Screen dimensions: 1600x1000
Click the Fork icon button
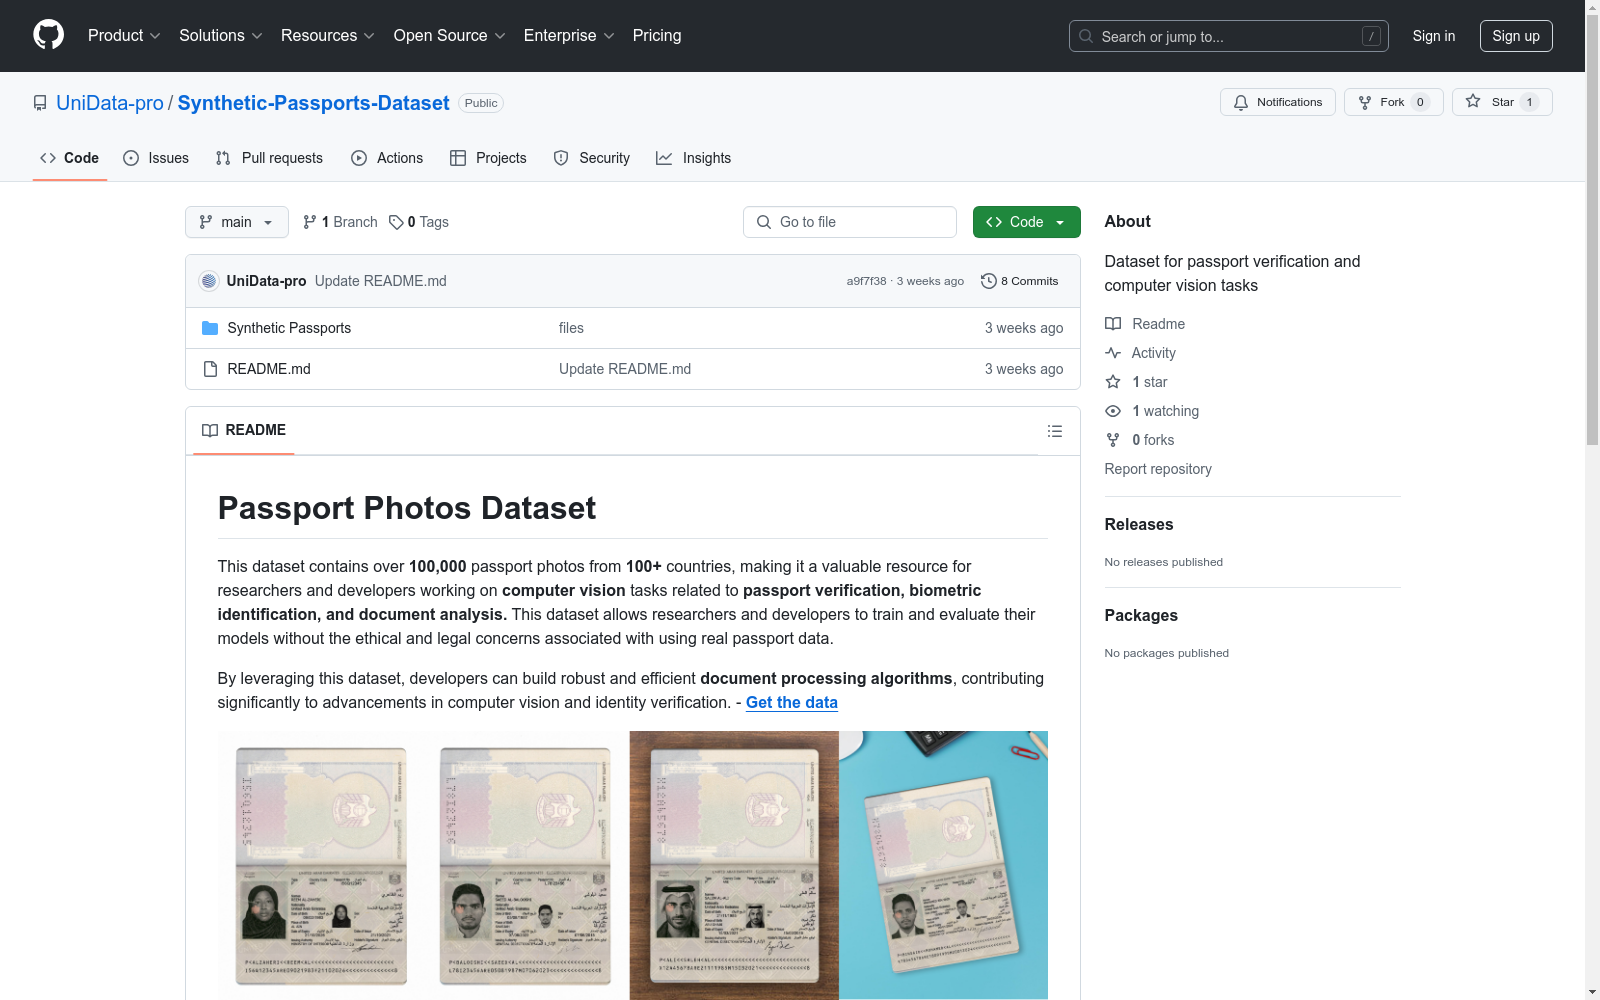tap(1364, 101)
